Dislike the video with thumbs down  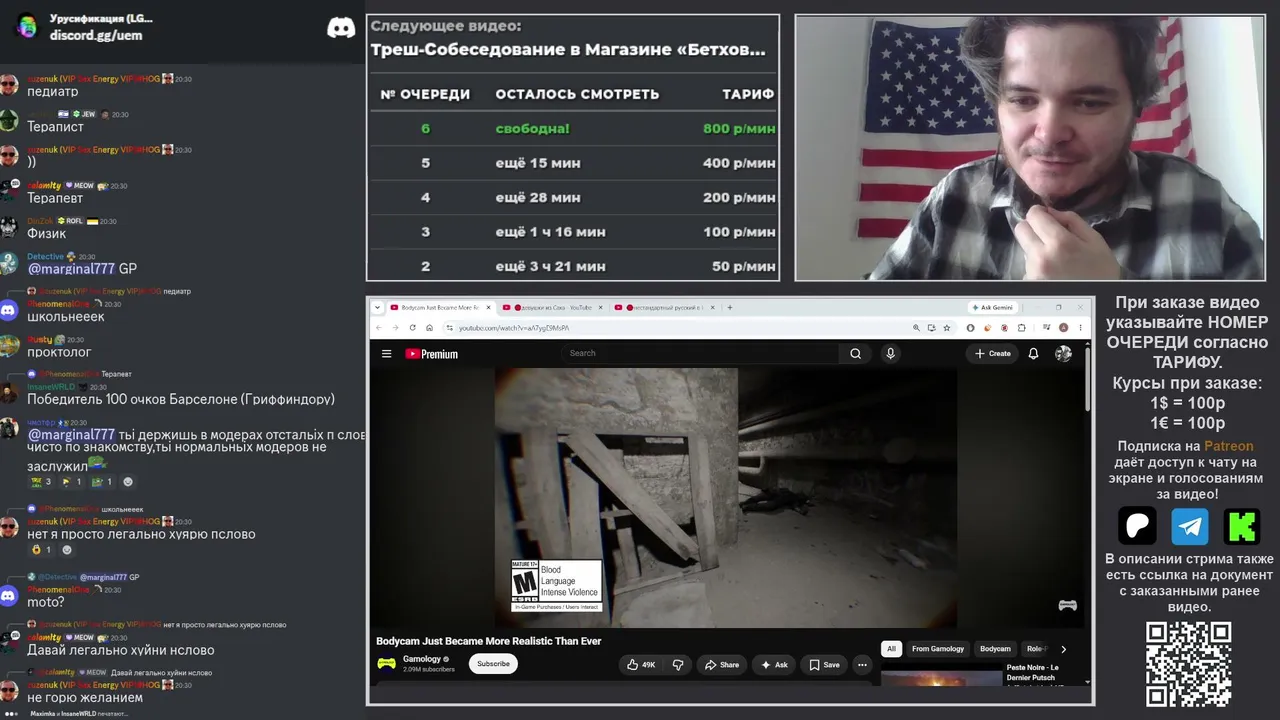[678, 664]
